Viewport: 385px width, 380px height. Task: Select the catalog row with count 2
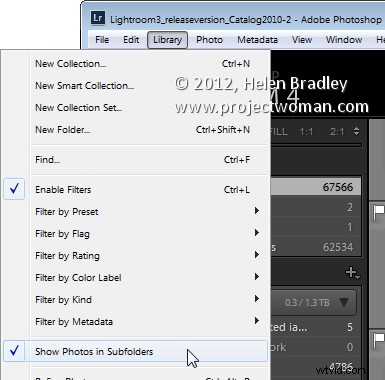pos(316,207)
